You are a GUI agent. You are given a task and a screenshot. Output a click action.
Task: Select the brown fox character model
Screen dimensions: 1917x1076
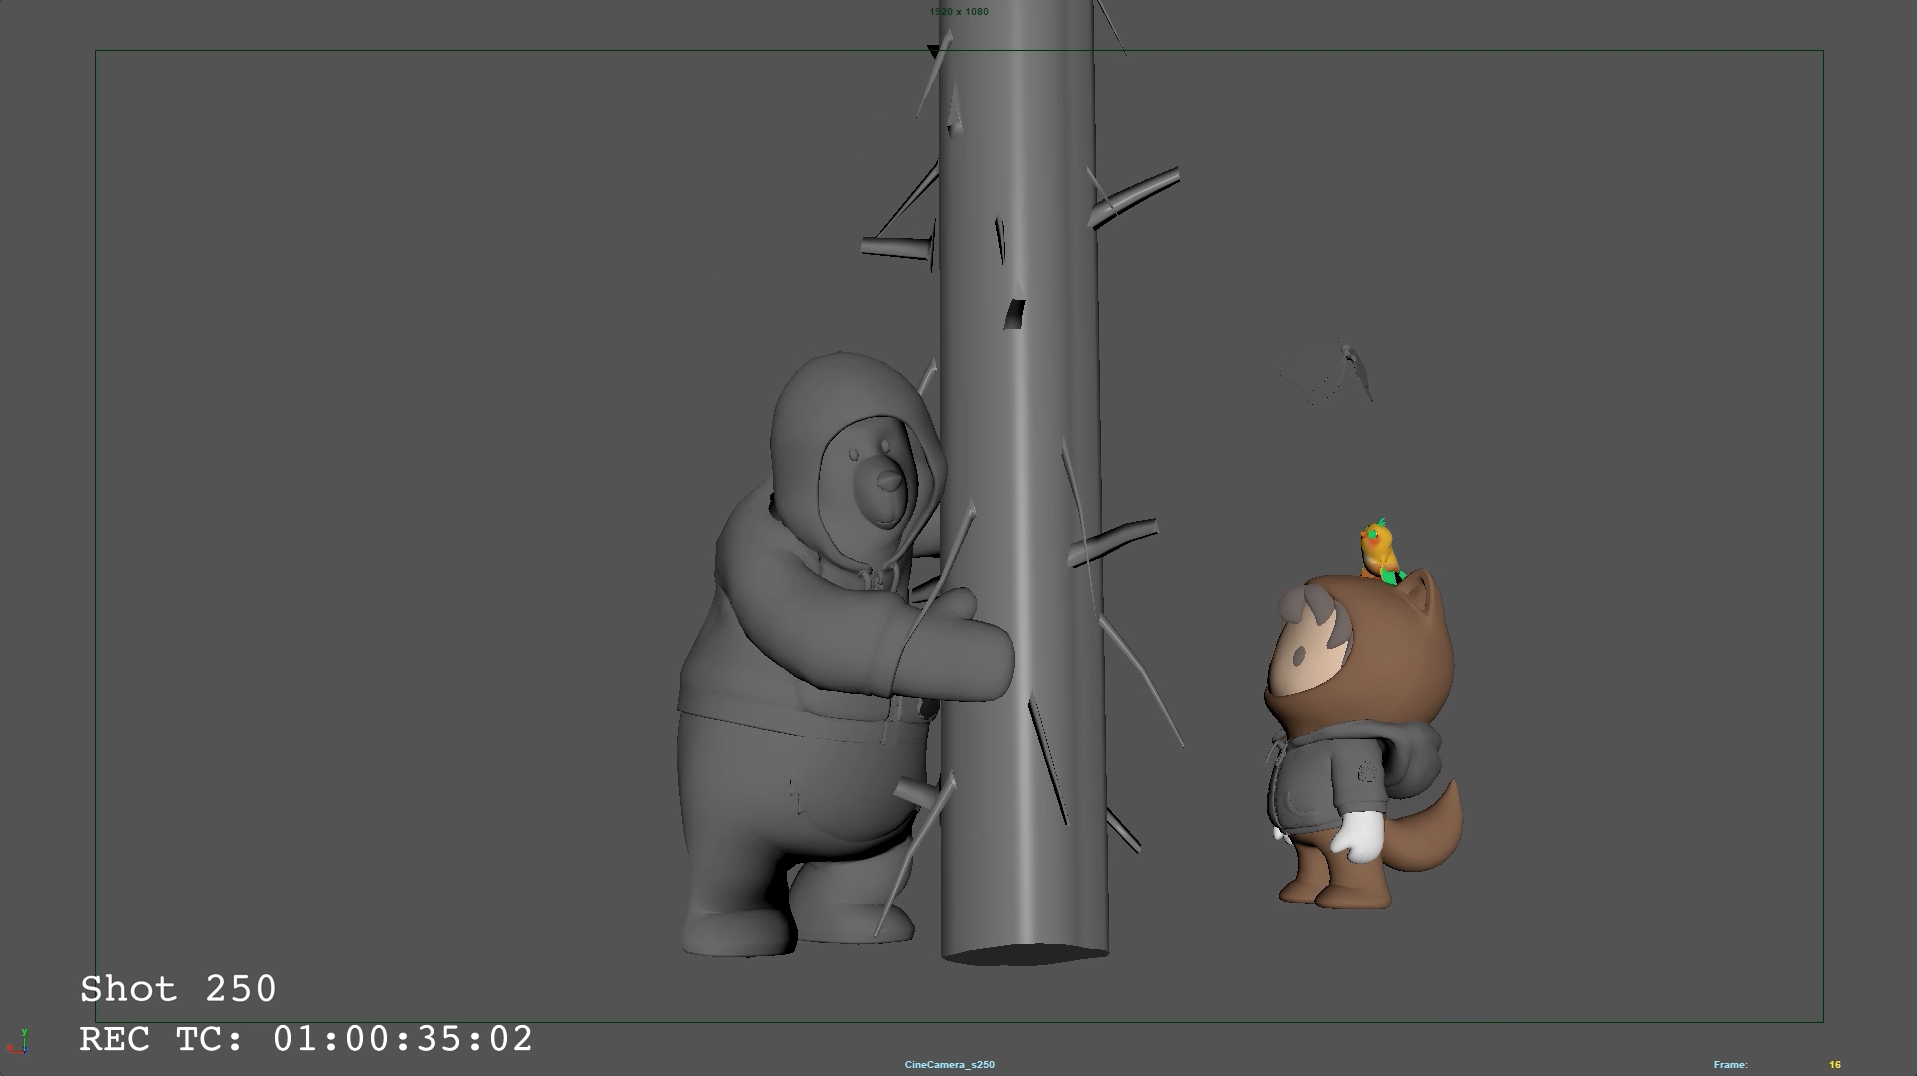click(x=1360, y=740)
